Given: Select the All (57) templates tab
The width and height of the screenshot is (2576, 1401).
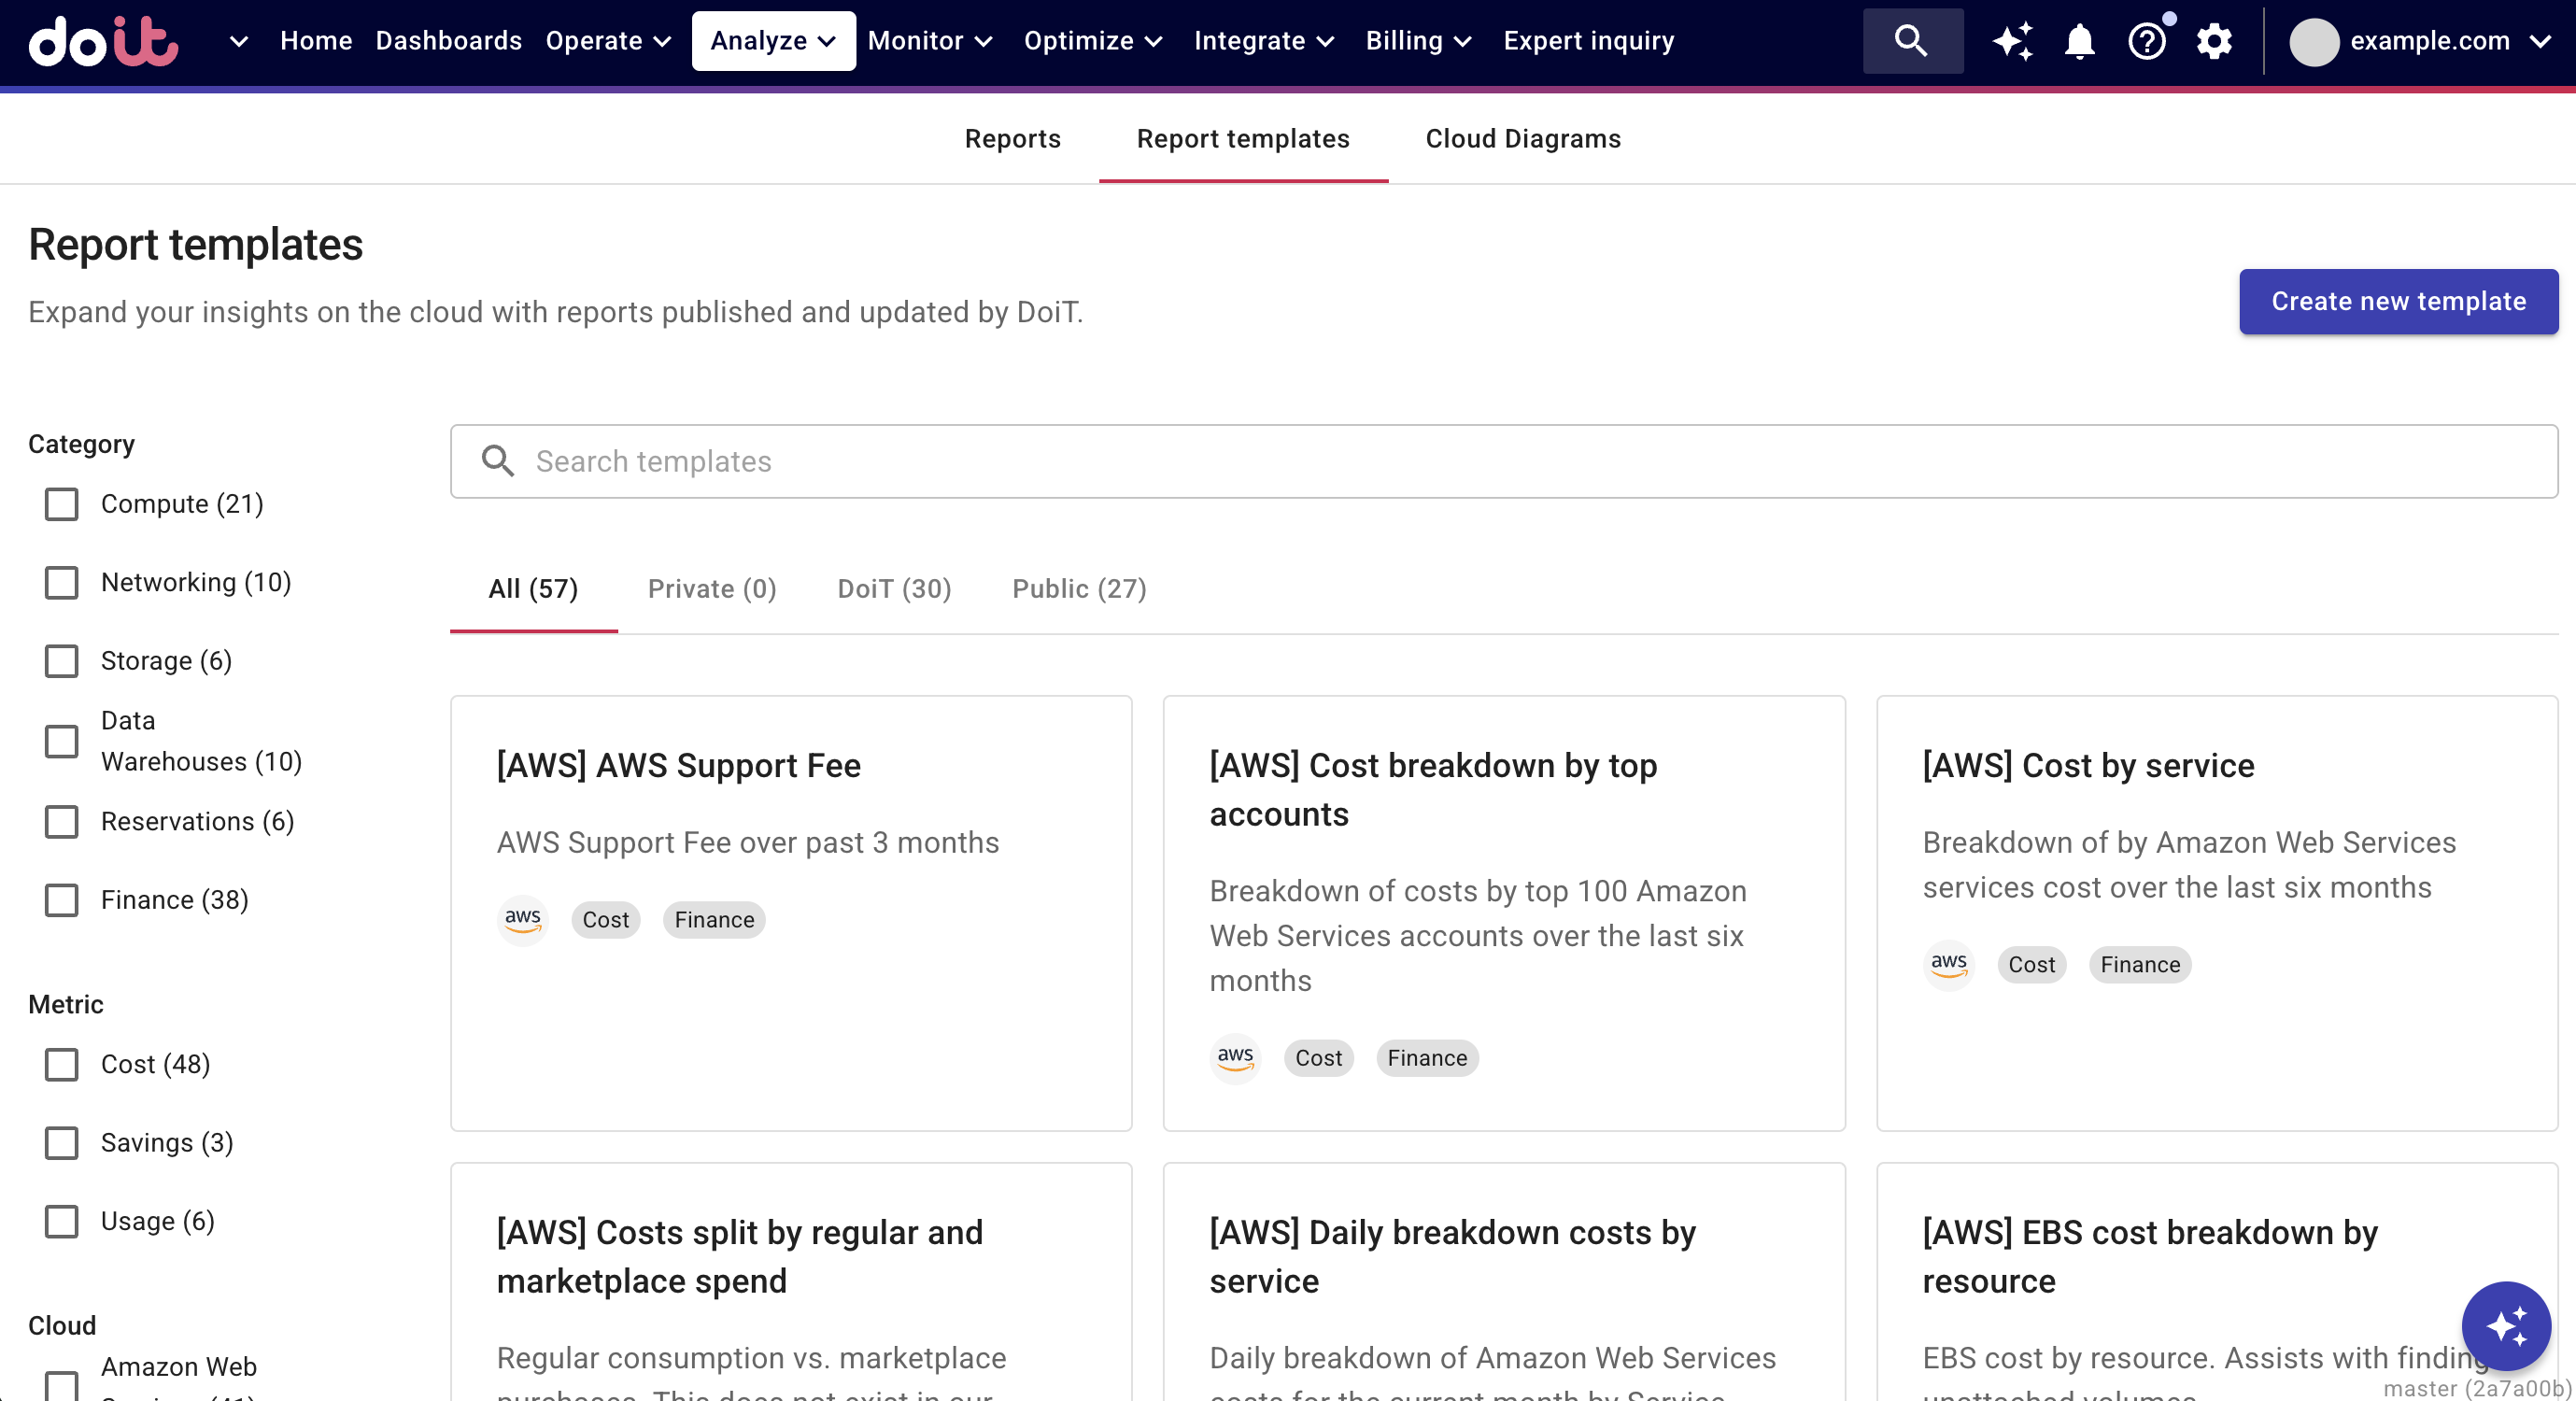Looking at the screenshot, I should pyautogui.click(x=533, y=589).
